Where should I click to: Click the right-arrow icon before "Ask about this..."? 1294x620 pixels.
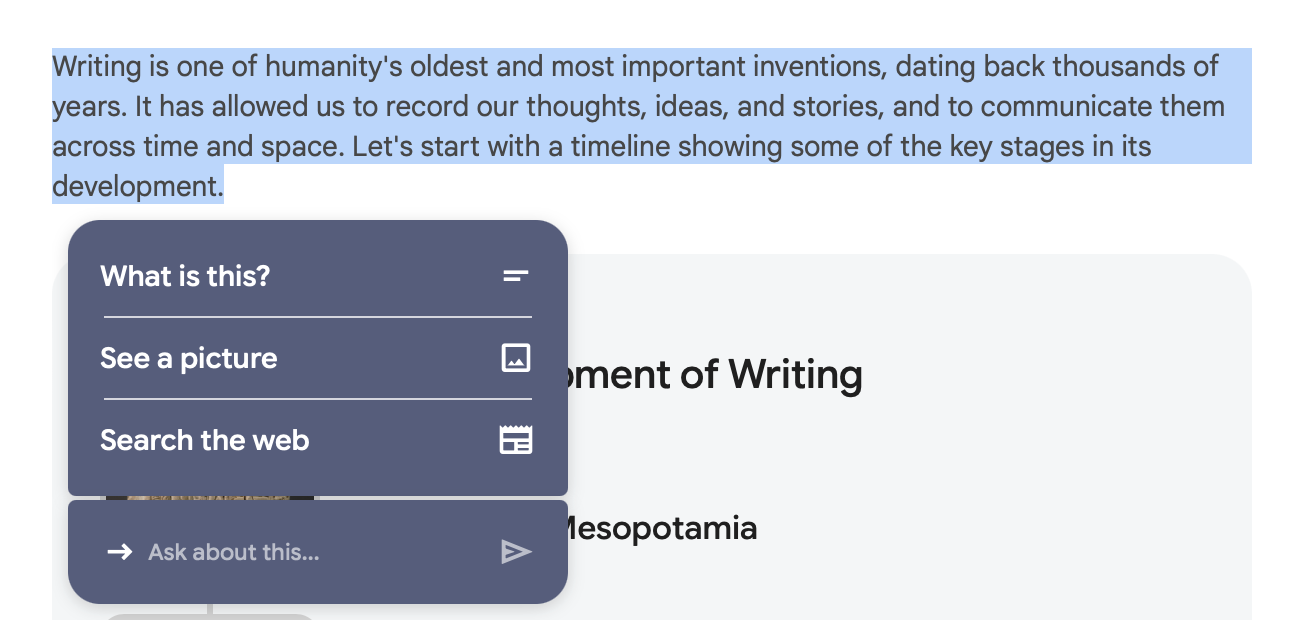coord(120,552)
